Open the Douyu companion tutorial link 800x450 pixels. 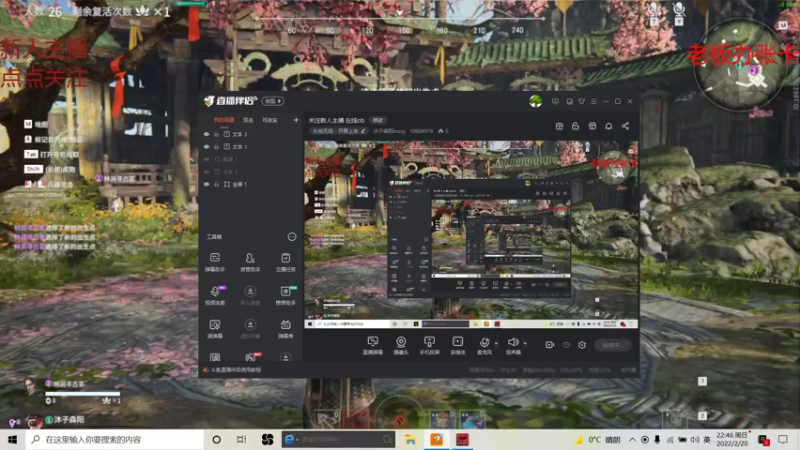coord(235,370)
